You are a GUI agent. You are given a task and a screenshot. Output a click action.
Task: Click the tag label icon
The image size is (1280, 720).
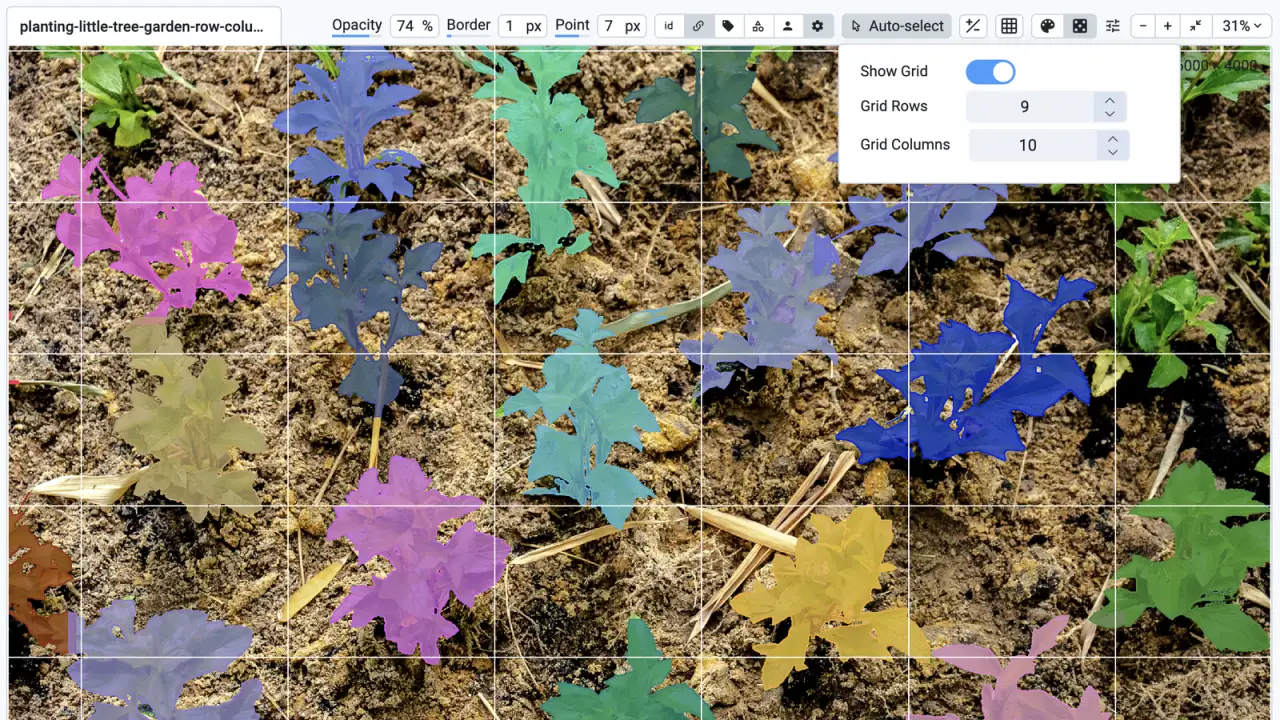tap(728, 26)
